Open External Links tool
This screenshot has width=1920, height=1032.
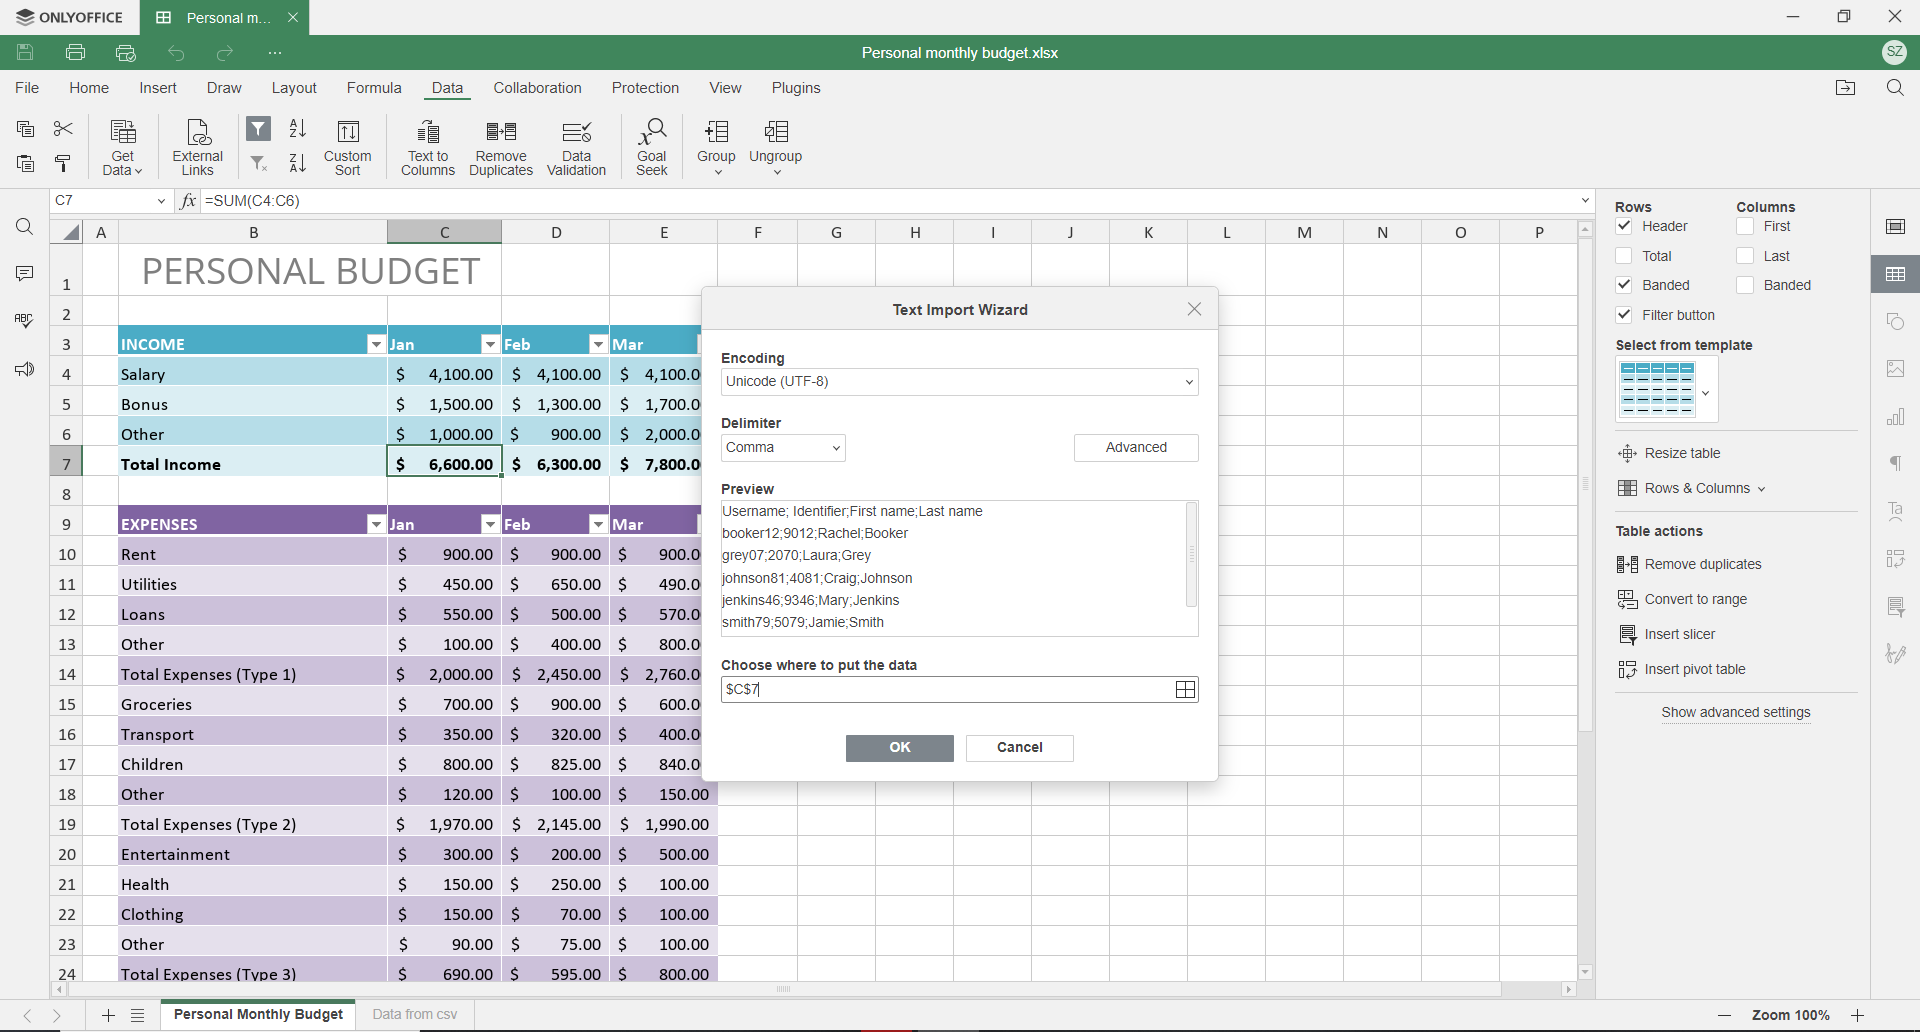point(198,148)
